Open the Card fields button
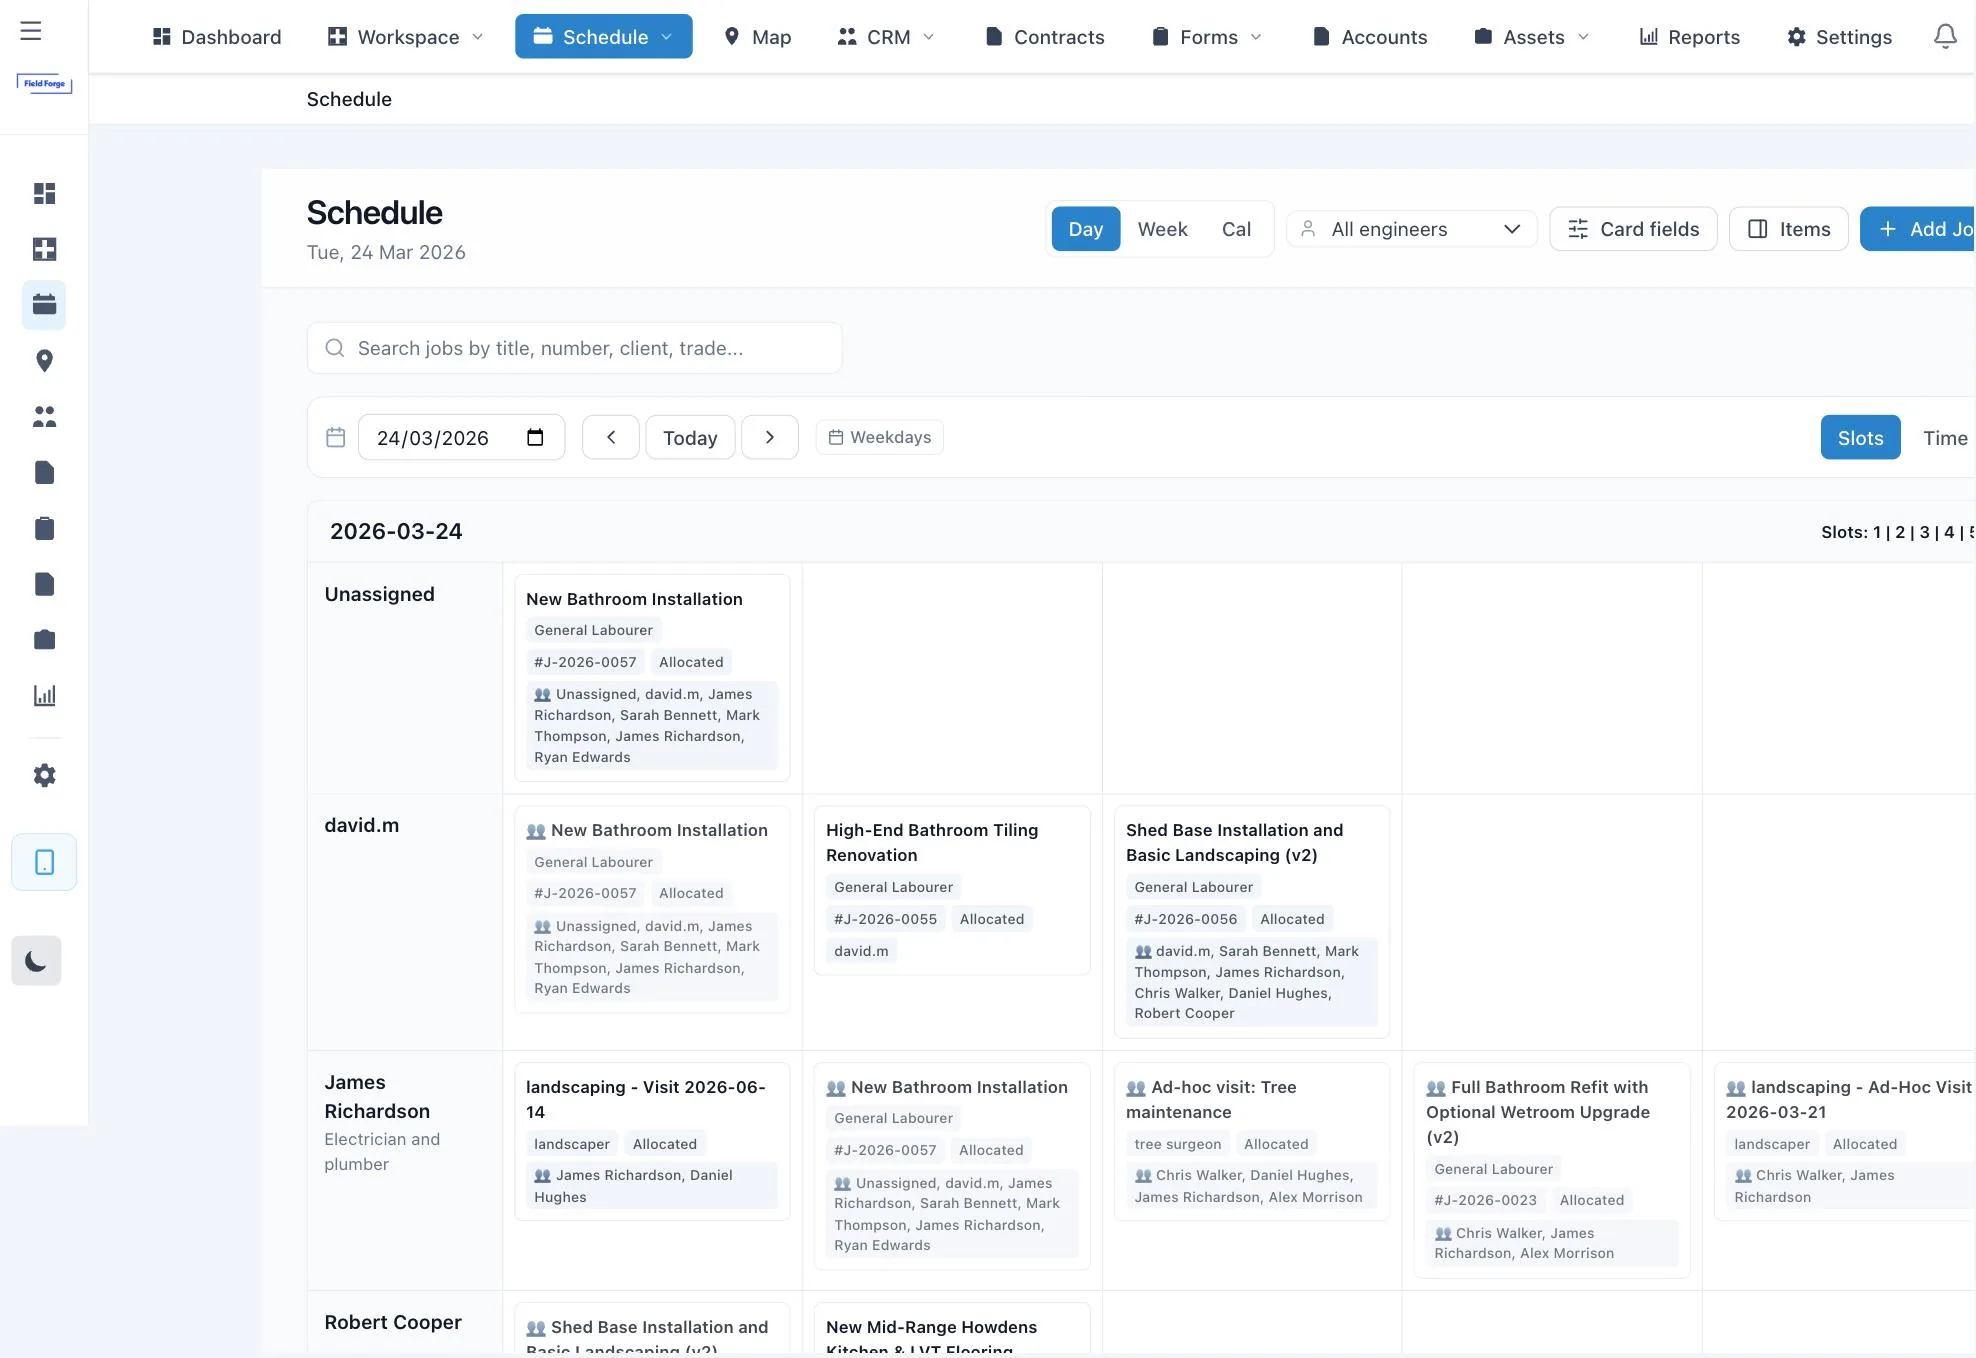 [x=1633, y=229]
